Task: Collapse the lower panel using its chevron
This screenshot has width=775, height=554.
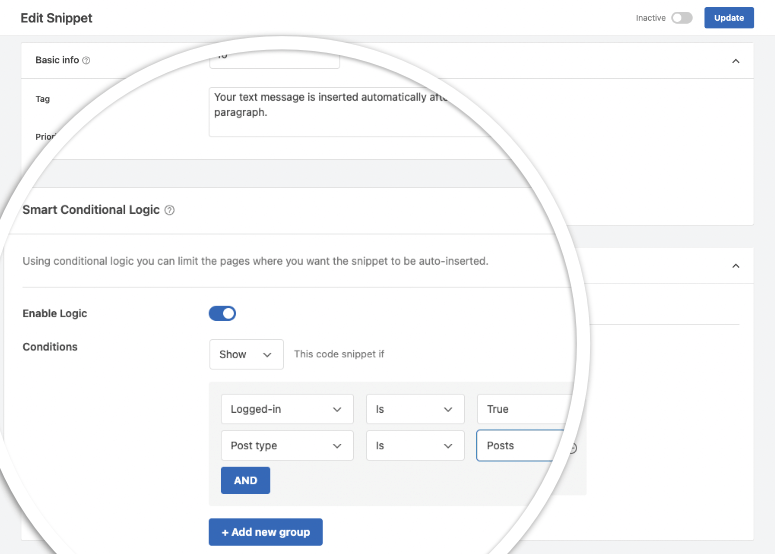Action: pyautogui.click(x=736, y=266)
